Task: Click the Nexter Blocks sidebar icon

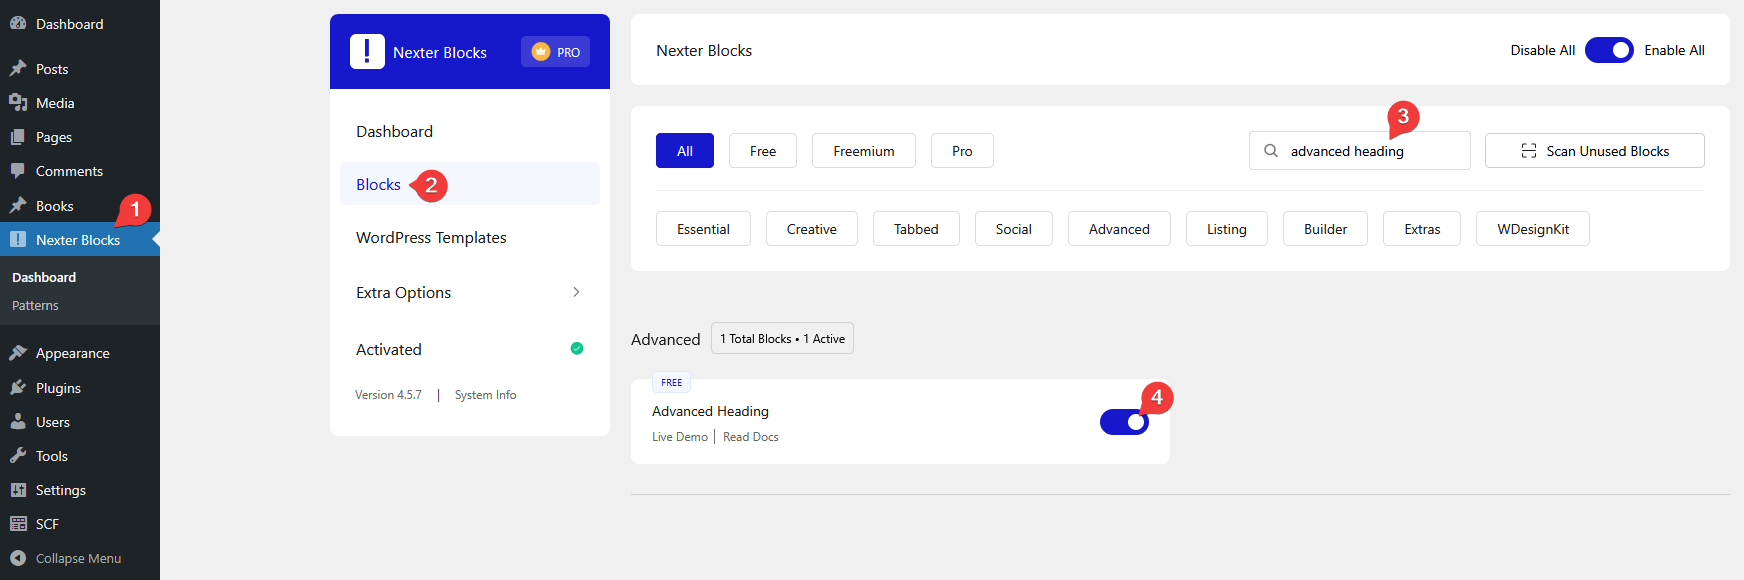Action: pos(18,240)
